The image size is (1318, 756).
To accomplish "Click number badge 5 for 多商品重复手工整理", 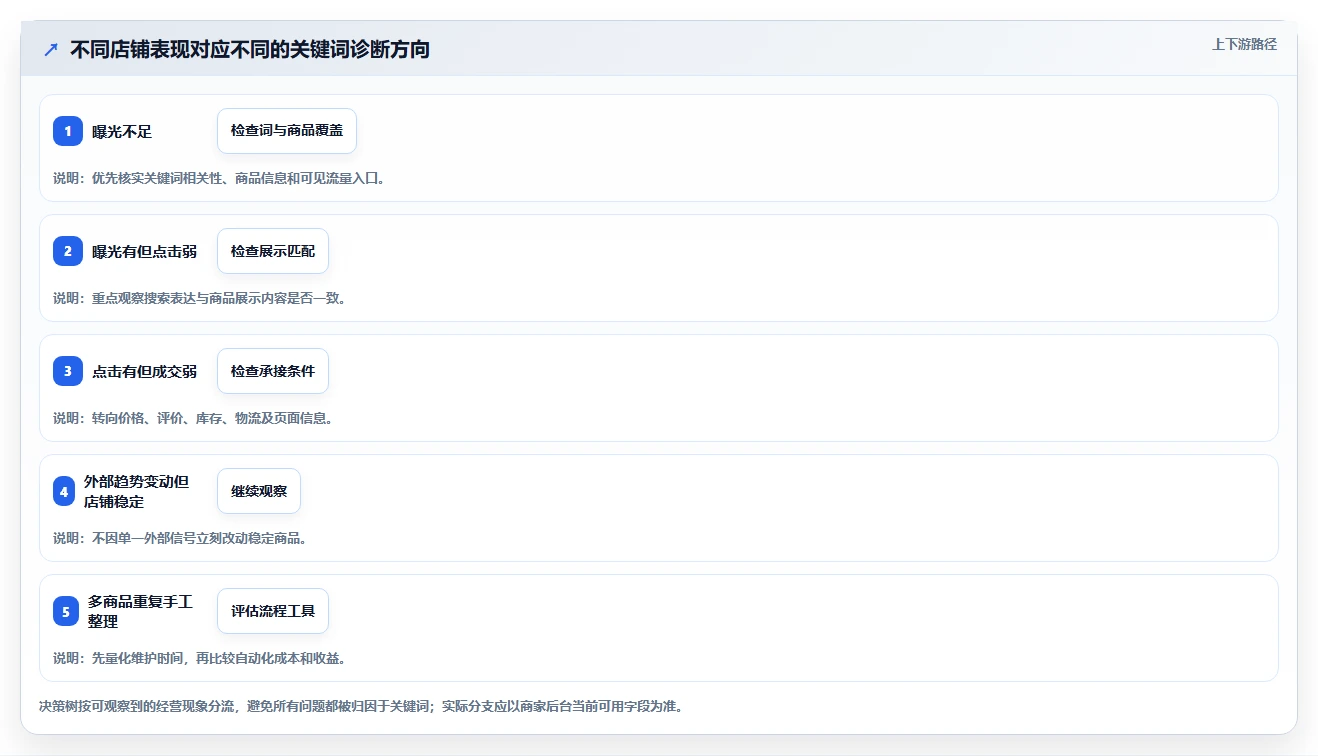I will pyautogui.click(x=66, y=611).
